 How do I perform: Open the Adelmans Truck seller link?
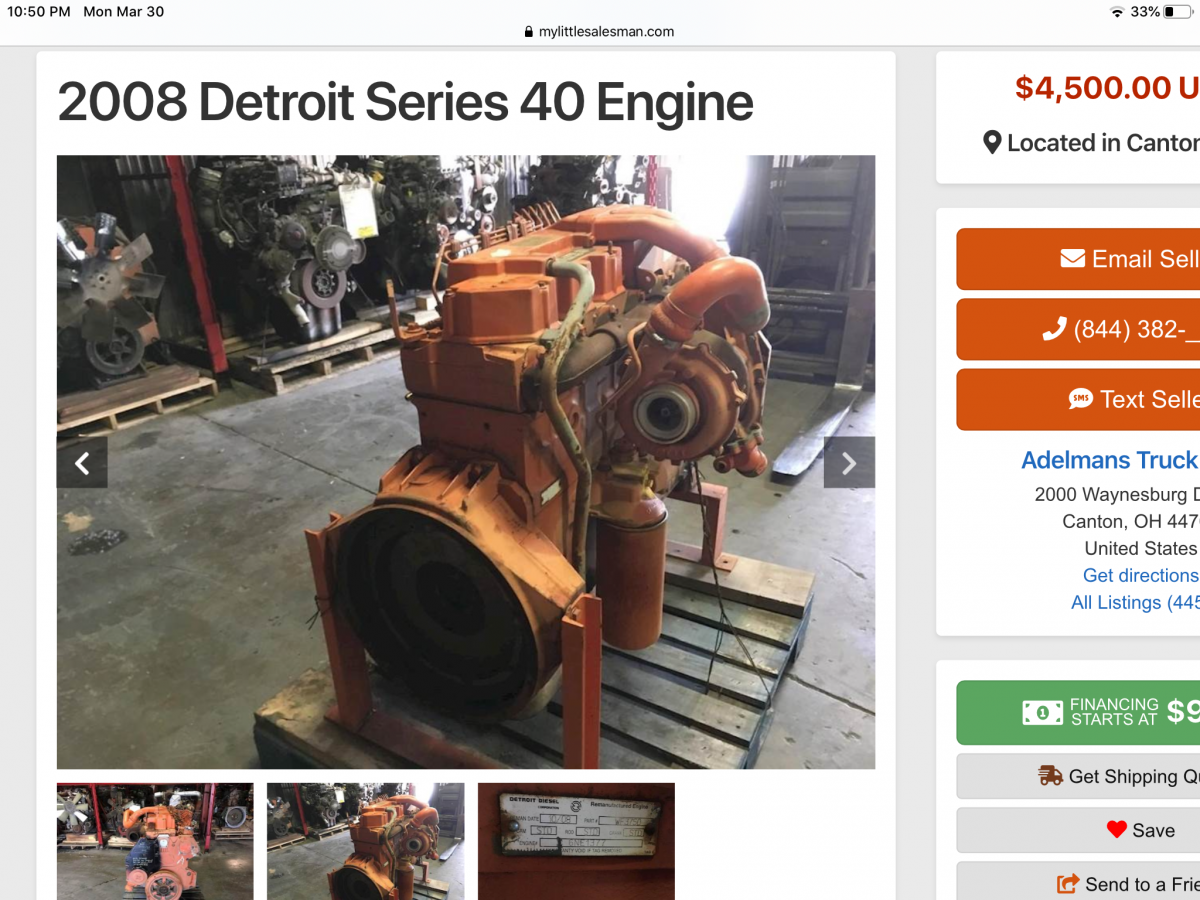pyautogui.click(x=1109, y=460)
